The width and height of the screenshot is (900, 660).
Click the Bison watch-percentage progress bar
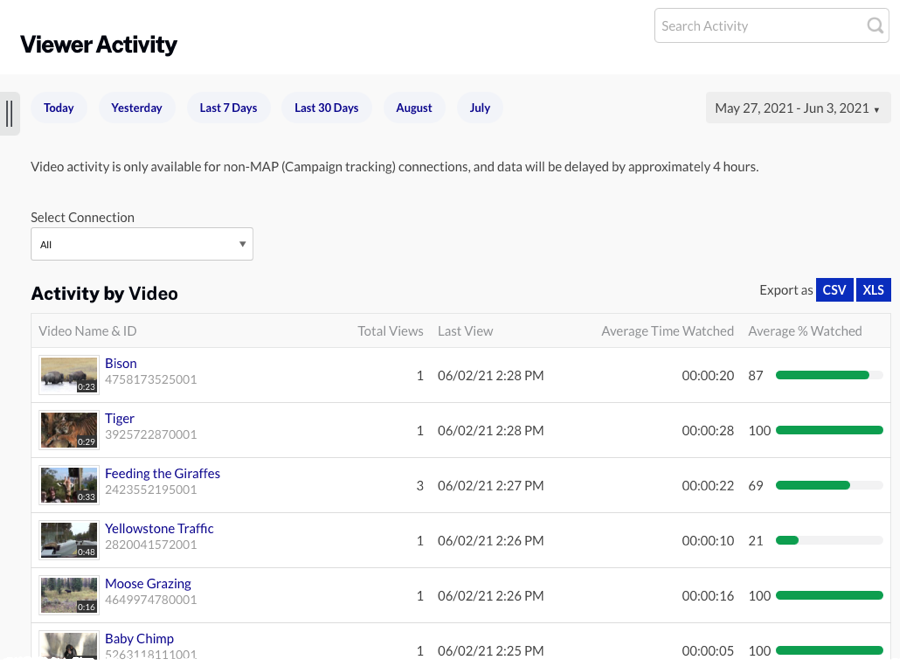tap(828, 375)
